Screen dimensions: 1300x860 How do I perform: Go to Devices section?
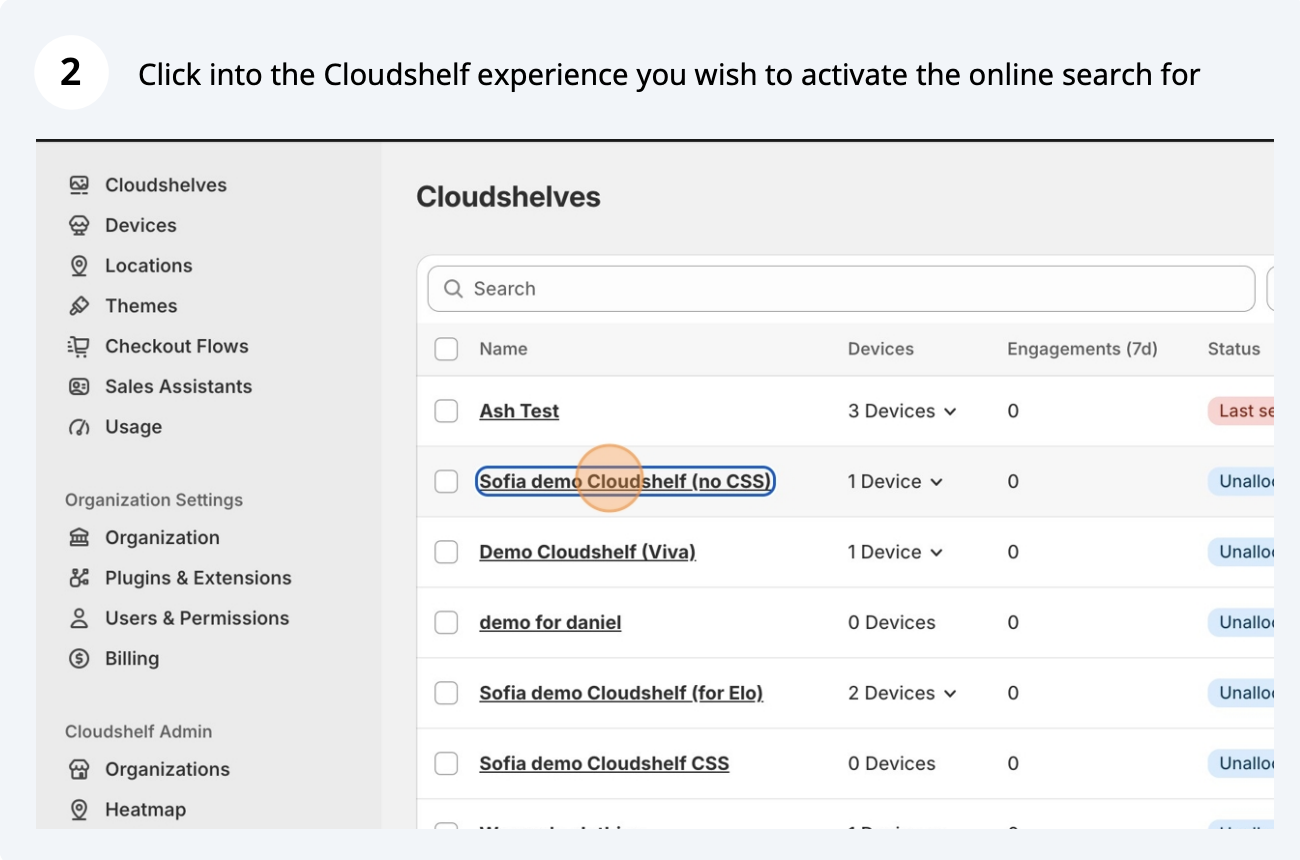(x=141, y=225)
